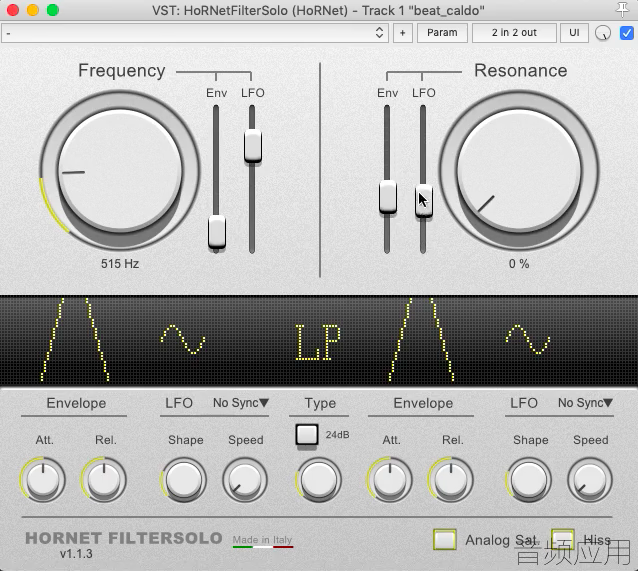
Task: Click the resonance envelope Rel. knob
Action: [450, 479]
